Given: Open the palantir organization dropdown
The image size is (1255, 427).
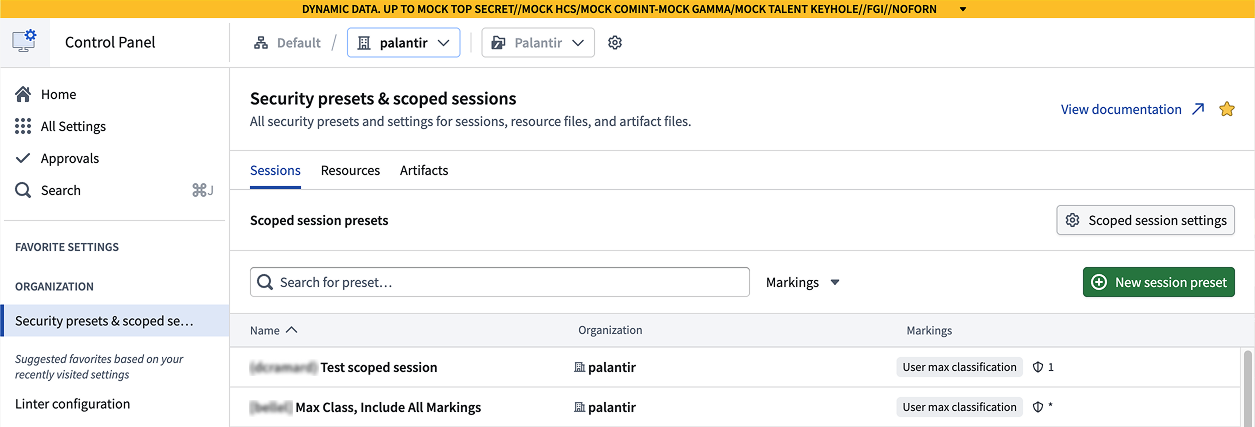Looking at the screenshot, I should [x=403, y=43].
